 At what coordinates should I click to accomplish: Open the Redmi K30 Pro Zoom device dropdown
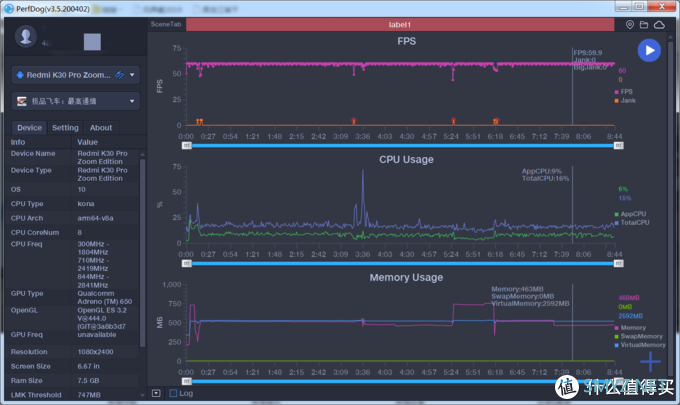click(76, 75)
